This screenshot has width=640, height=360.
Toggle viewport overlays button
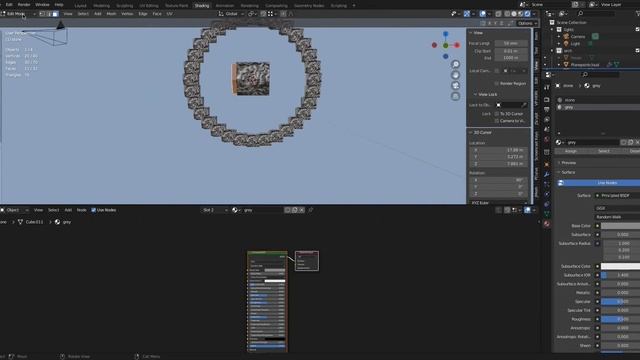pyautogui.click(x=483, y=13)
